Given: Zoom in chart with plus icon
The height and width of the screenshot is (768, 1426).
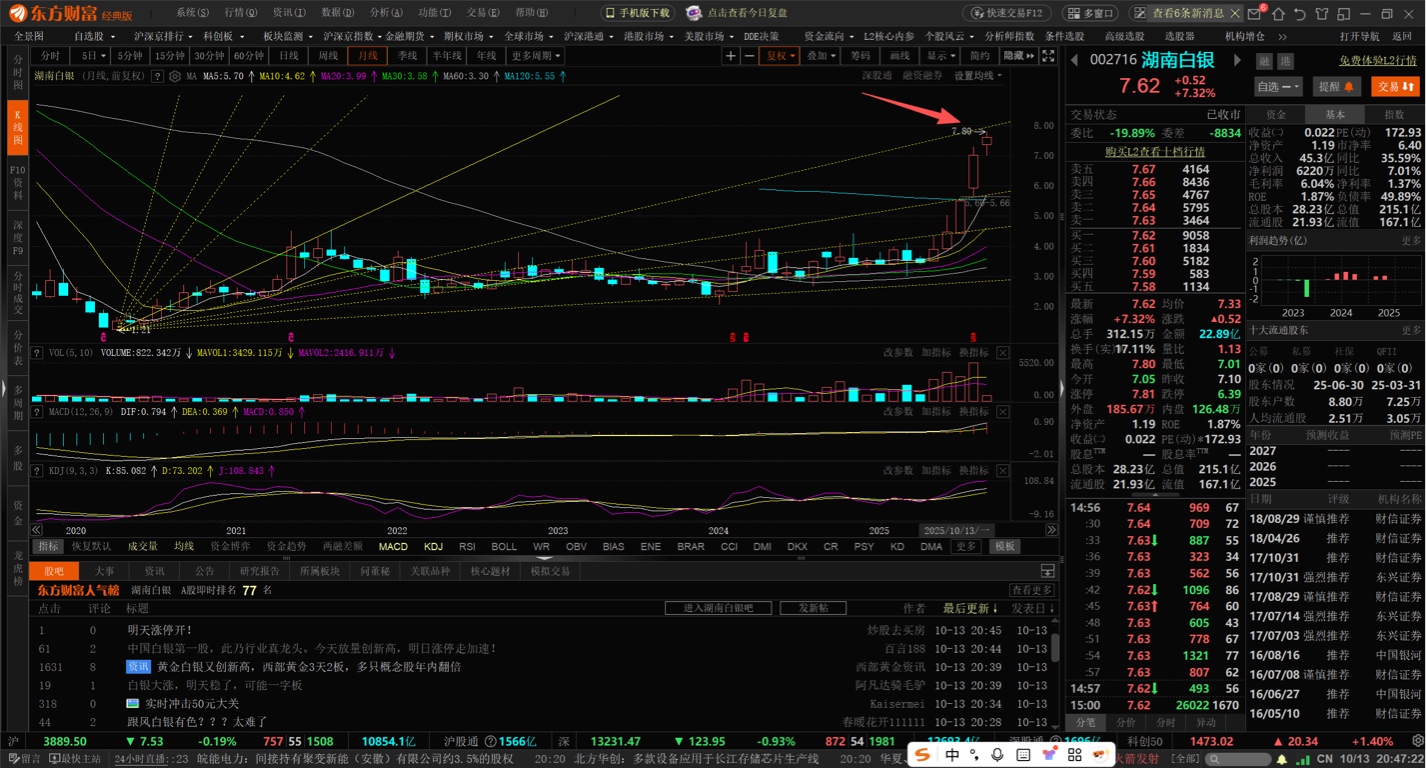Looking at the screenshot, I should 731,56.
